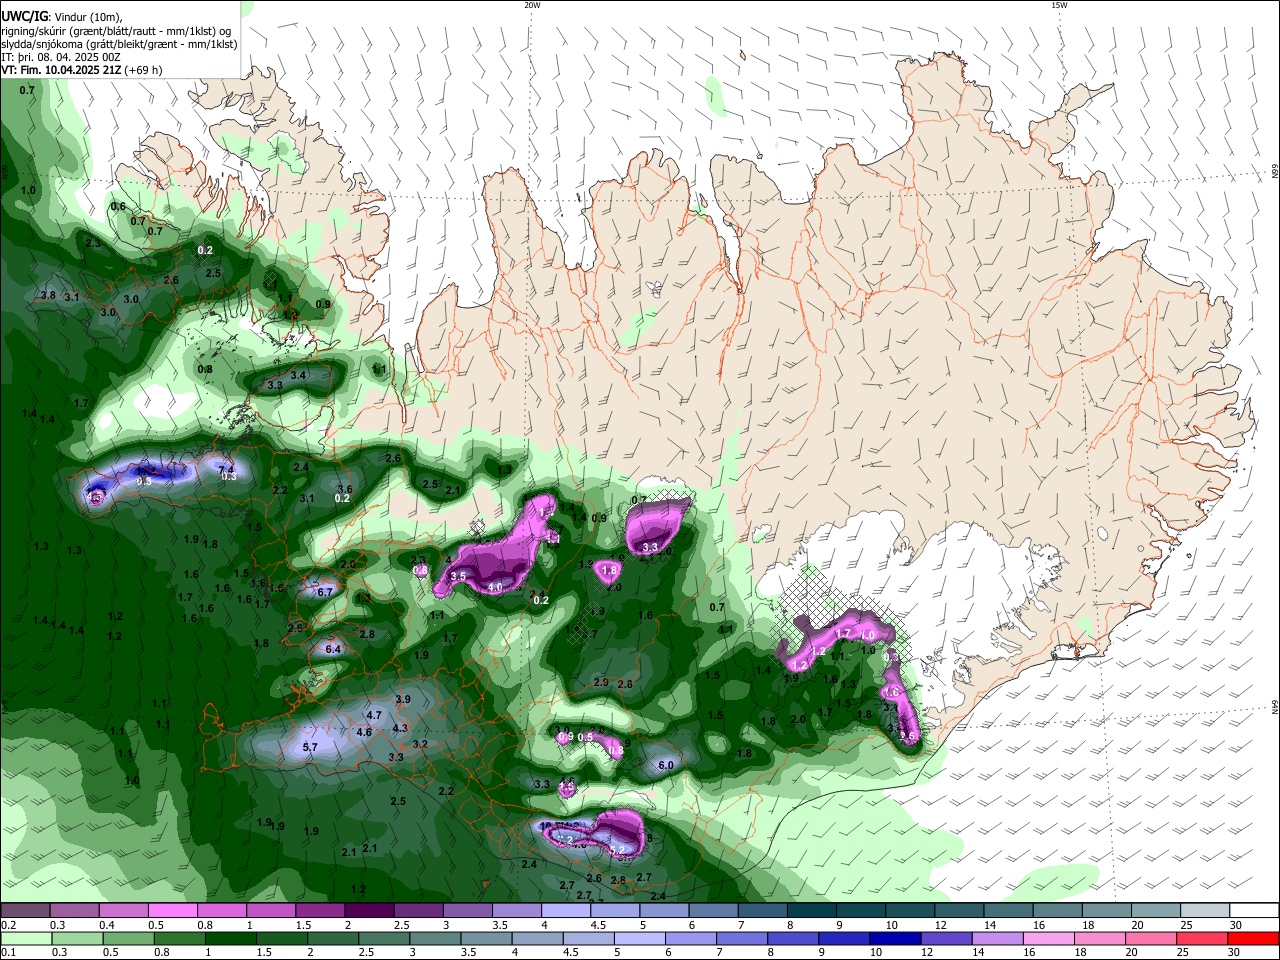Click the 3.8 precipitation value on the map
The height and width of the screenshot is (960, 1280).
[48, 295]
